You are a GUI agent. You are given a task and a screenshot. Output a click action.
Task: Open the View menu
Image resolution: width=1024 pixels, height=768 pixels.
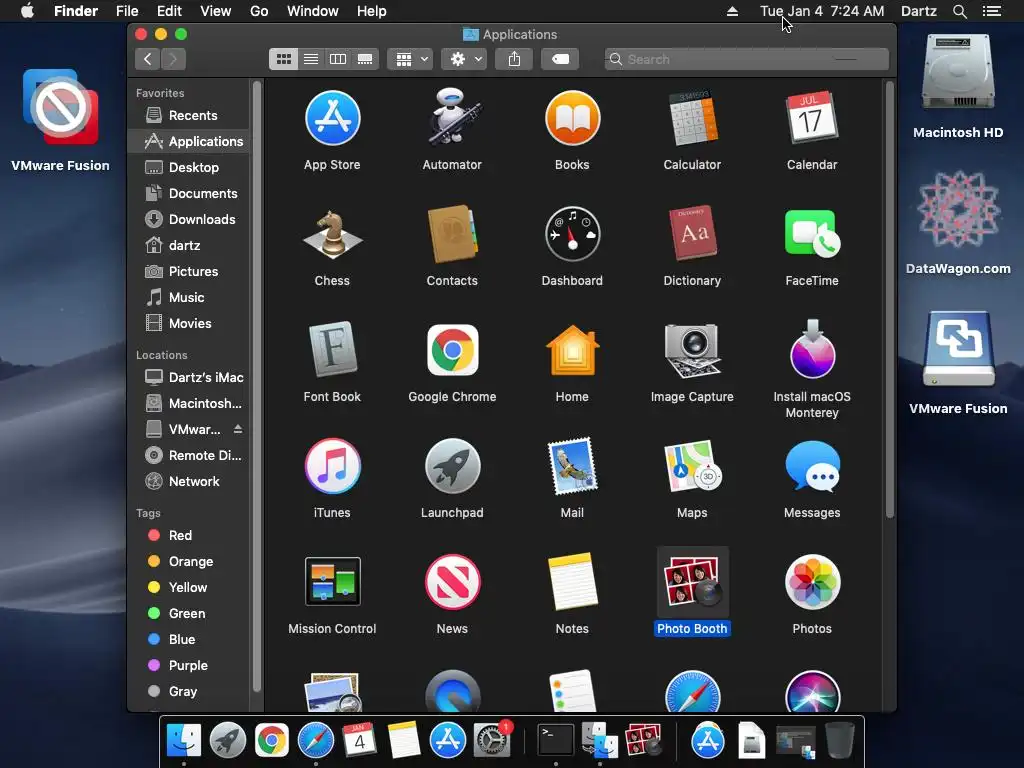pyautogui.click(x=216, y=11)
